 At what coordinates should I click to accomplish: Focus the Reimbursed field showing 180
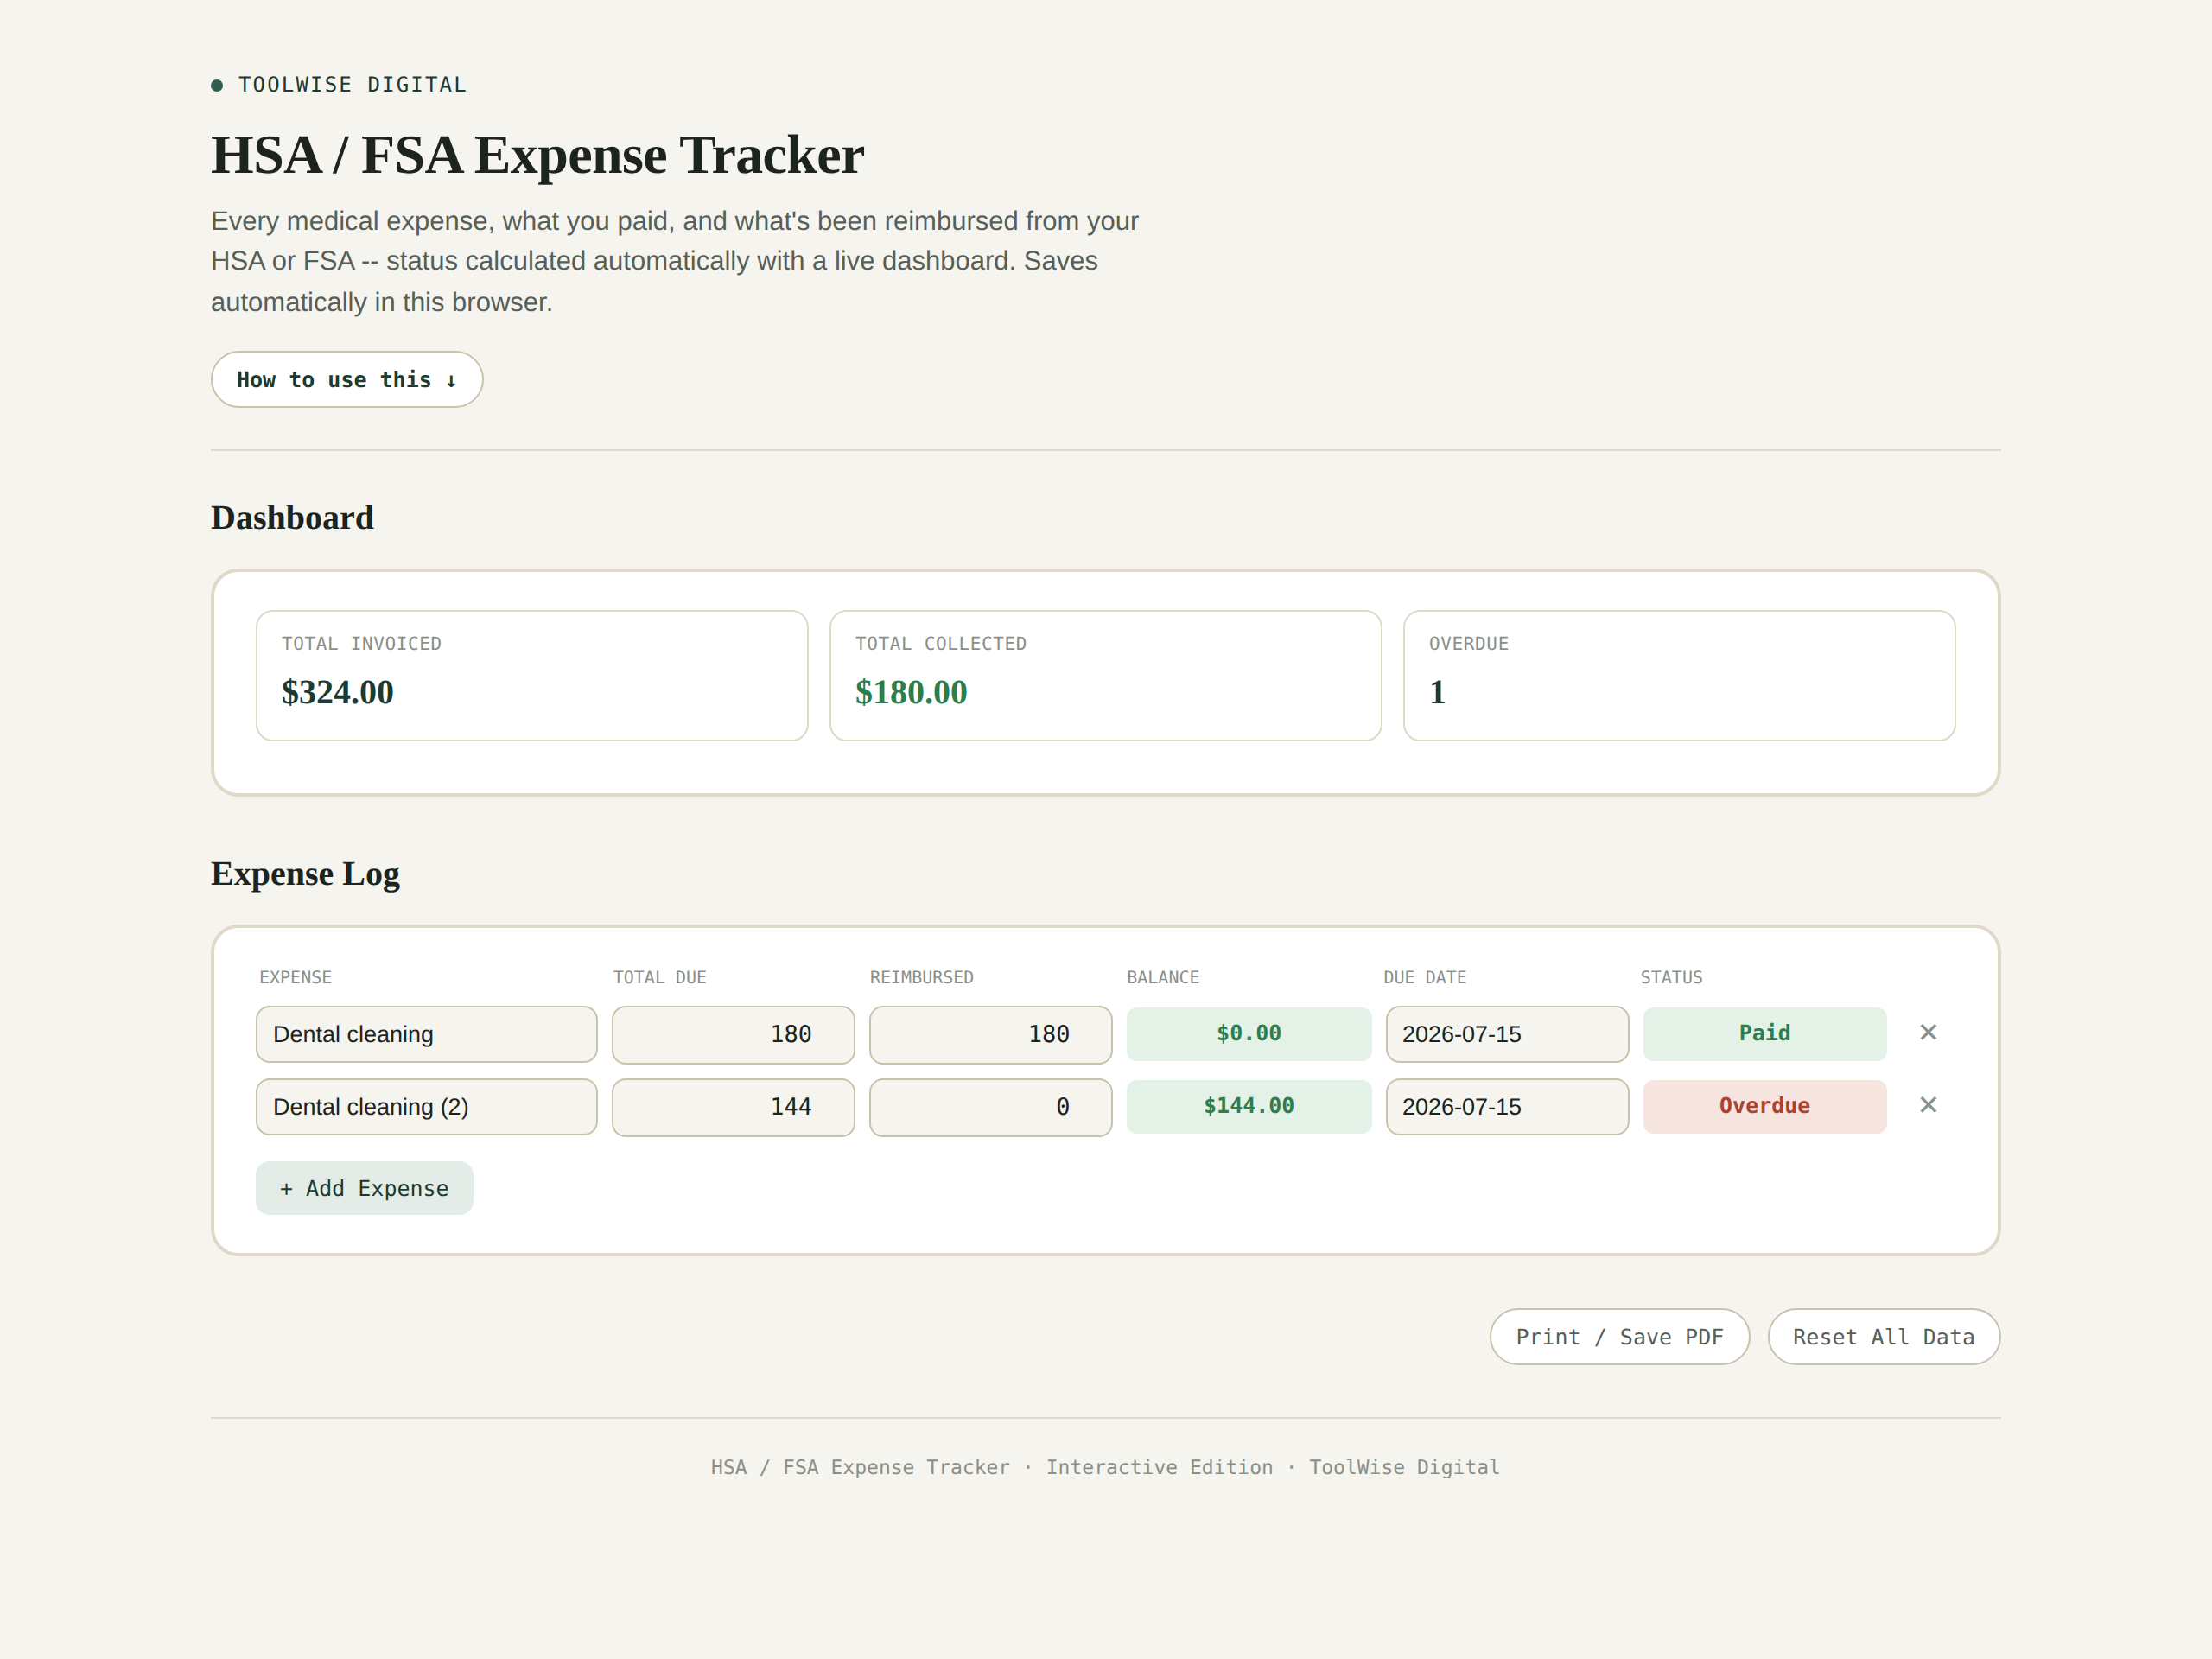(991, 1035)
